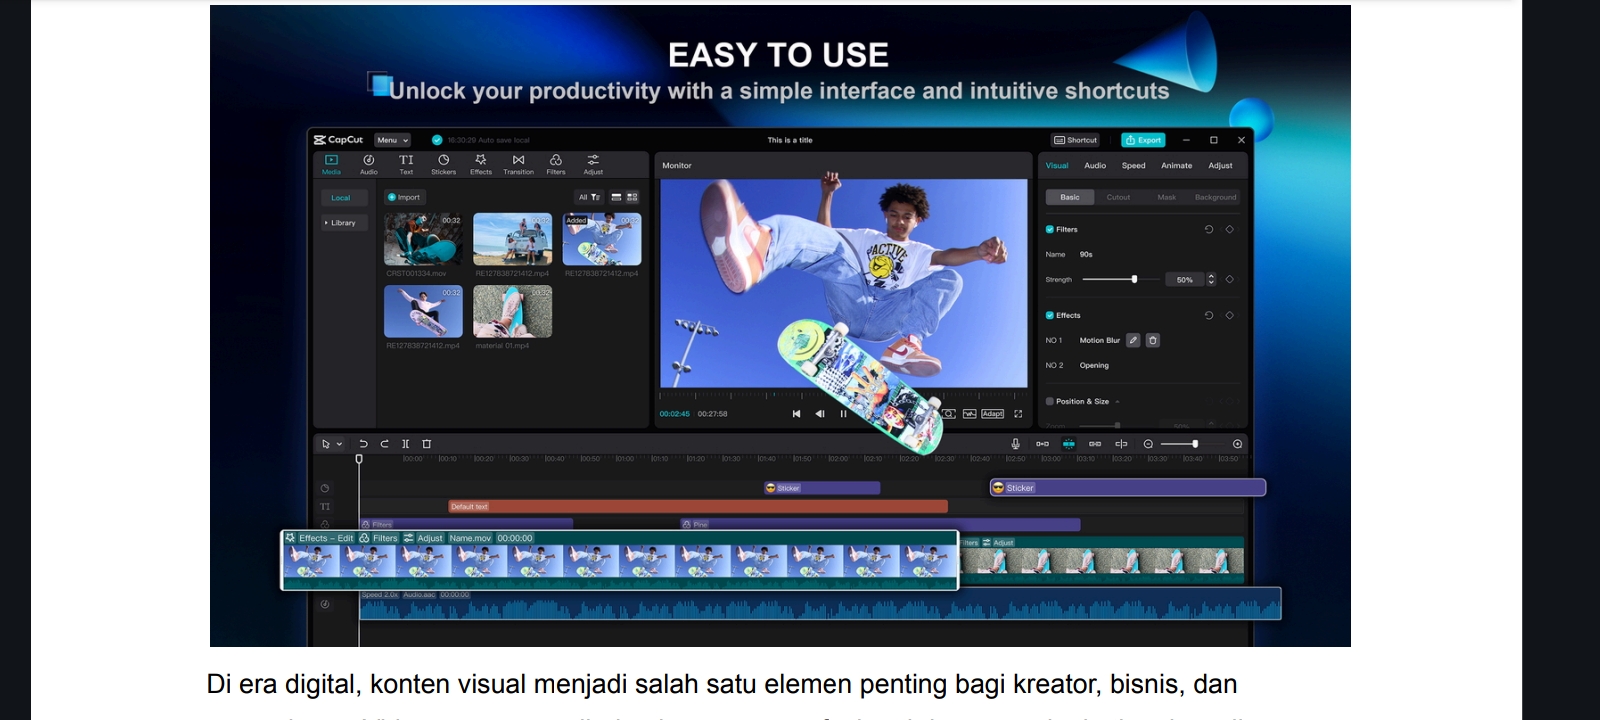Switch media panel to grid view

pos(632,197)
